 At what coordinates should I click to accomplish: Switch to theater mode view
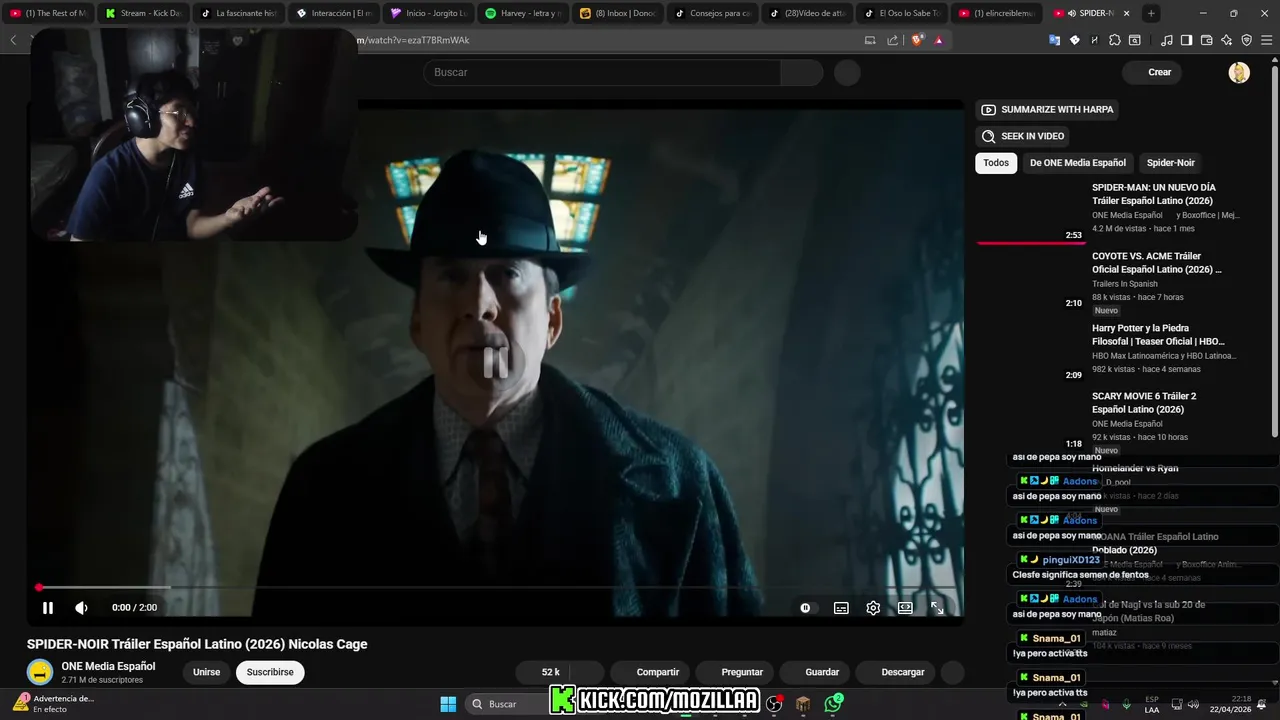pos(905,607)
